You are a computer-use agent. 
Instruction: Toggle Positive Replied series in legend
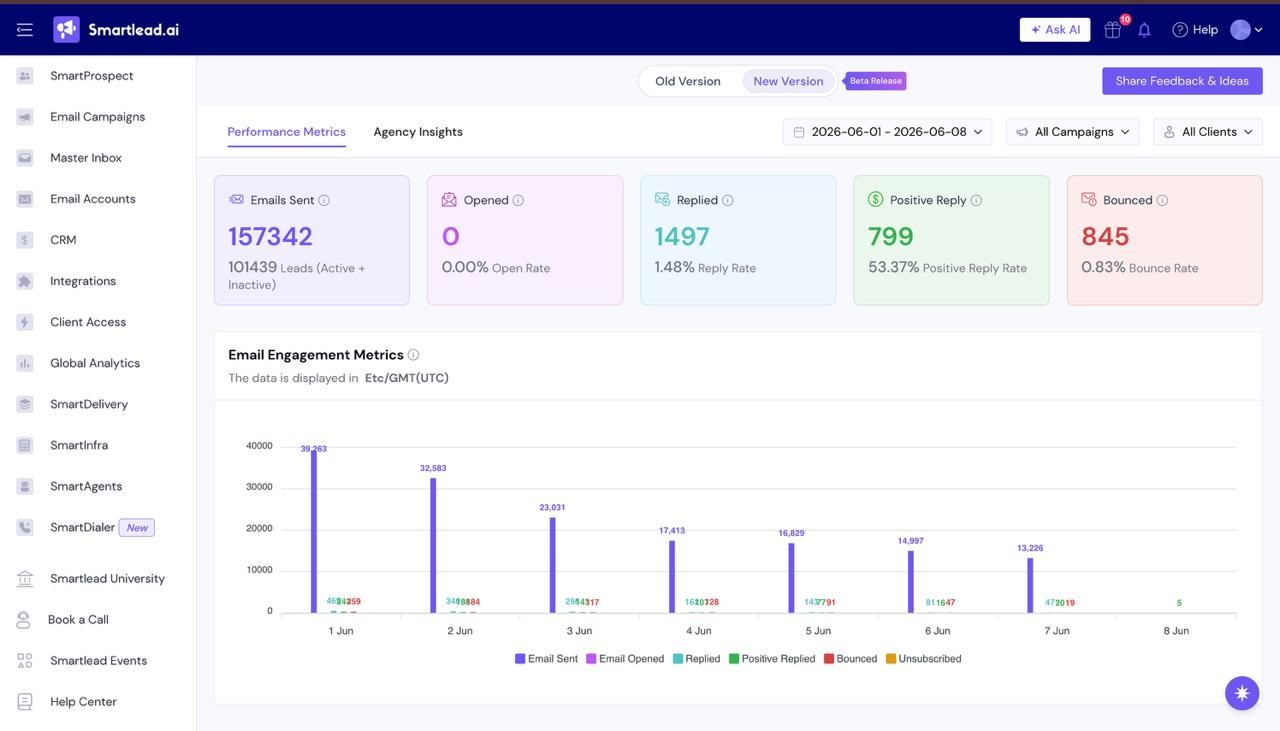point(772,659)
